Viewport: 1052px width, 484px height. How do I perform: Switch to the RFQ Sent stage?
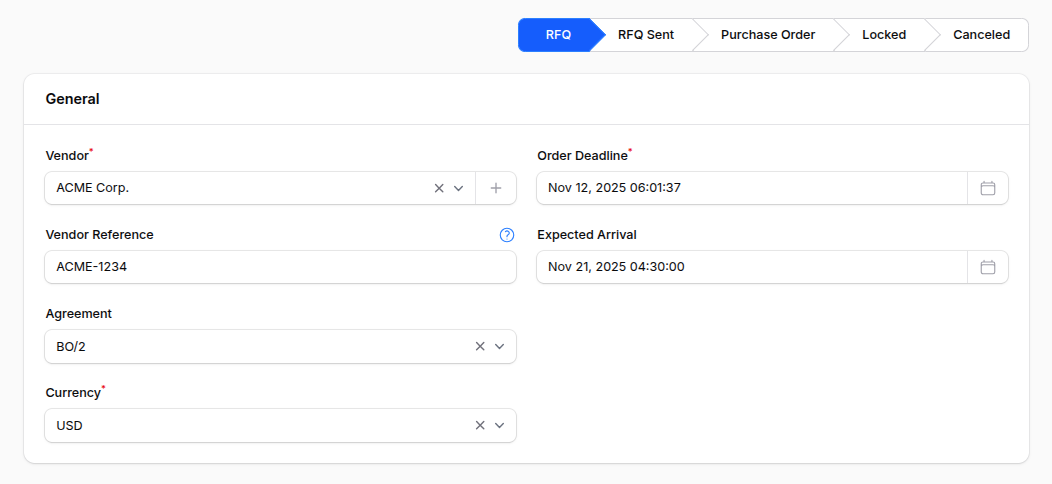645,35
